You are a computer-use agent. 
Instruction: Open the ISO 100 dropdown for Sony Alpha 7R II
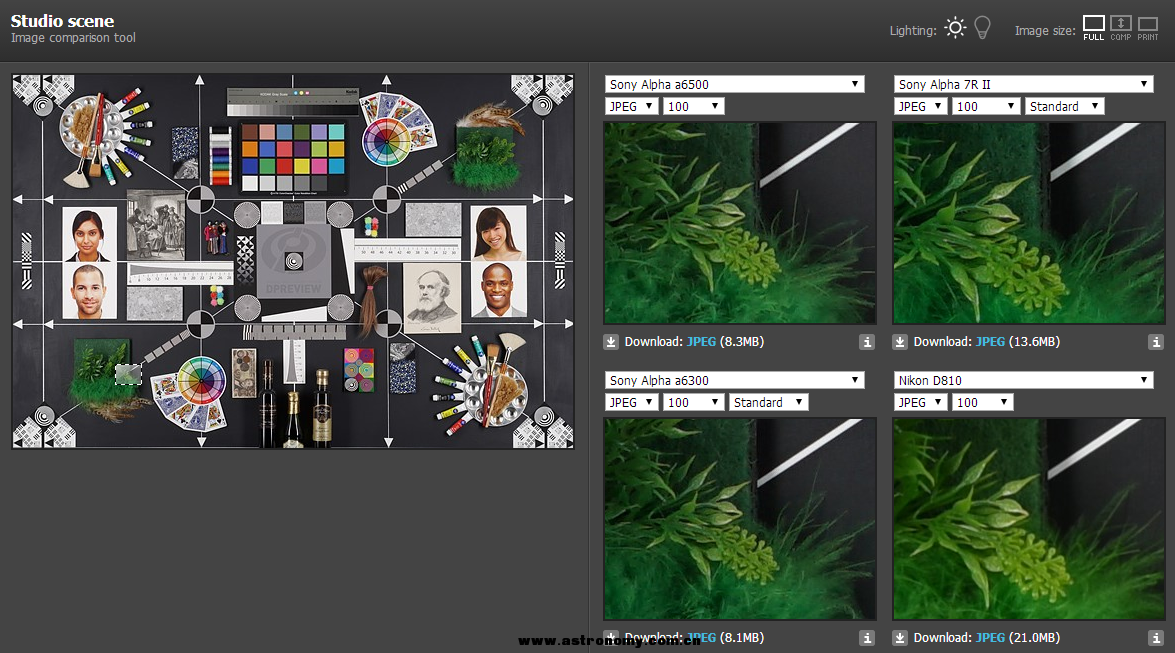[985, 106]
